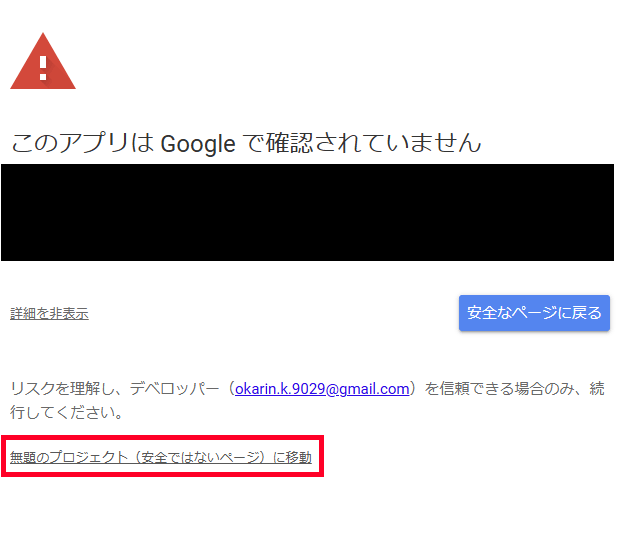Click the word デベロッパー before the email
This screenshot has height=547, width=620.
click(174, 389)
